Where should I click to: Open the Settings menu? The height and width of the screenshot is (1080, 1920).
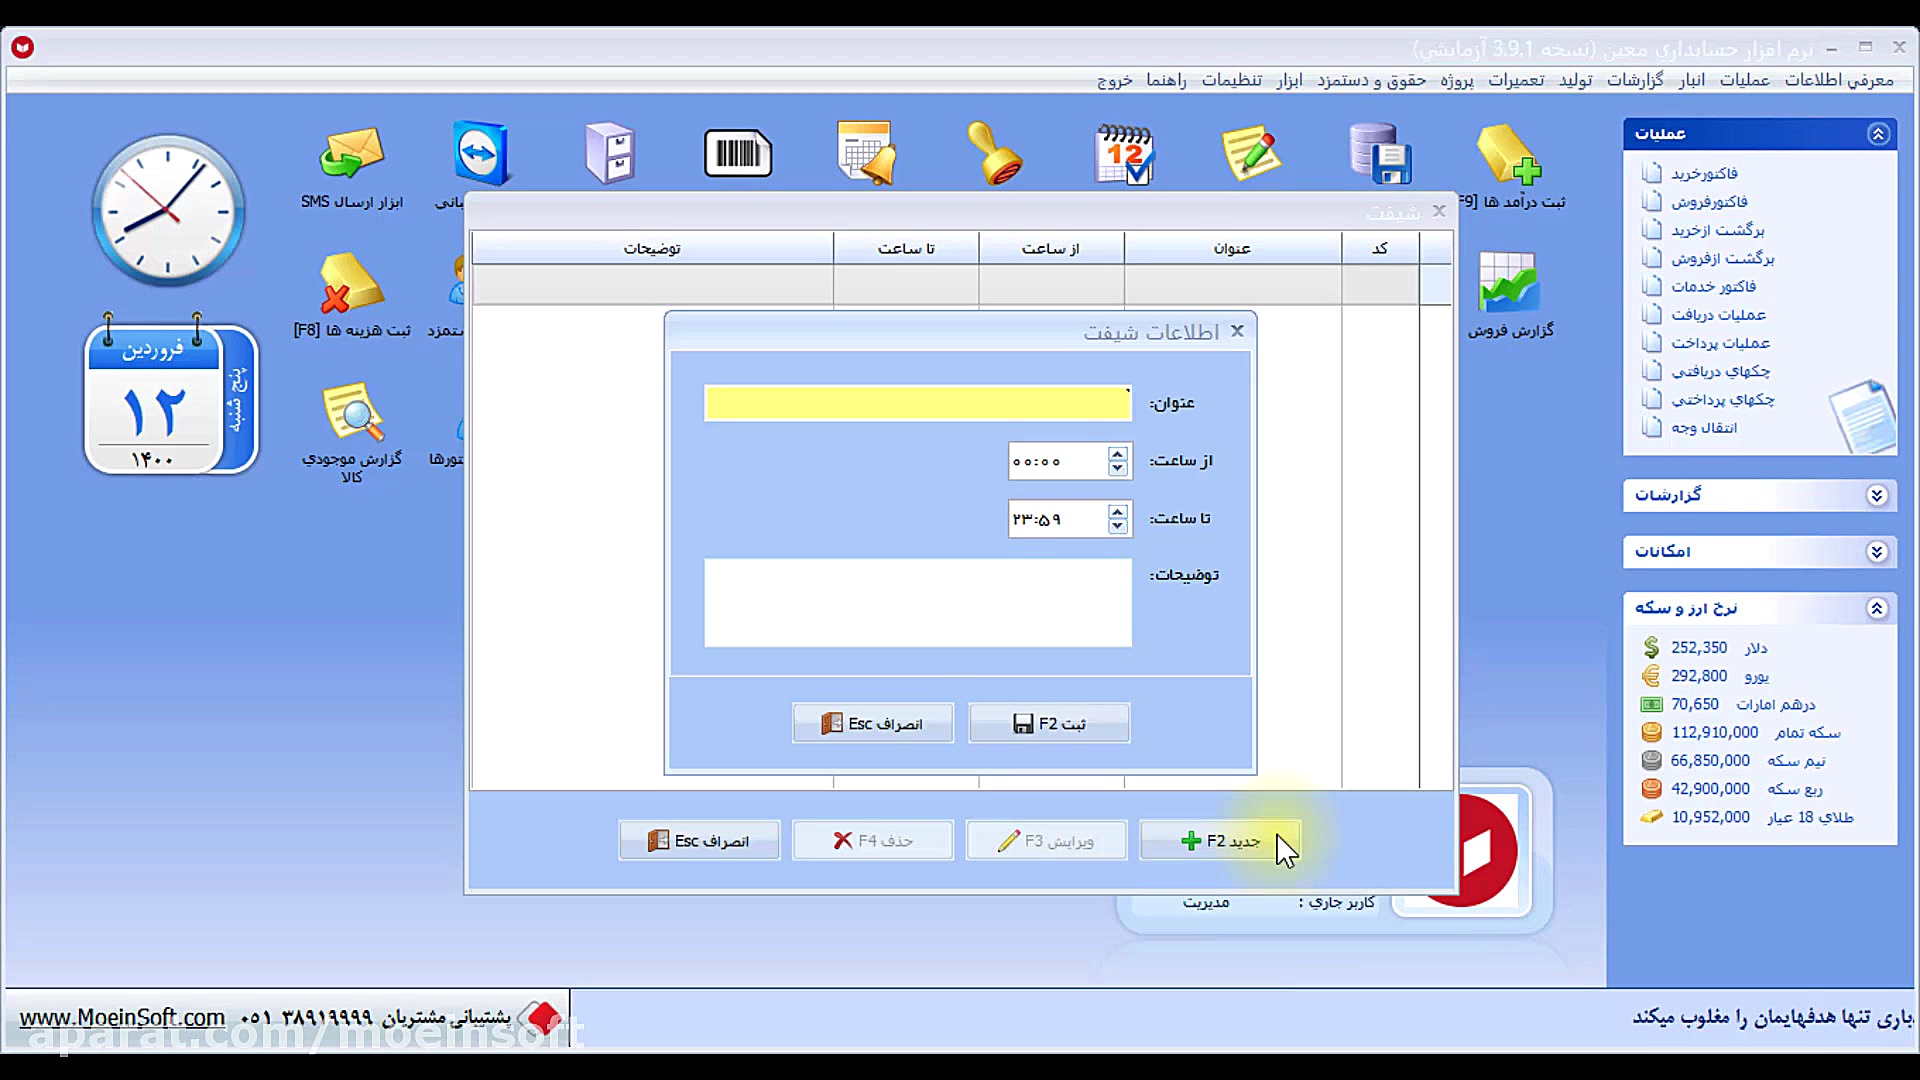tap(1231, 80)
